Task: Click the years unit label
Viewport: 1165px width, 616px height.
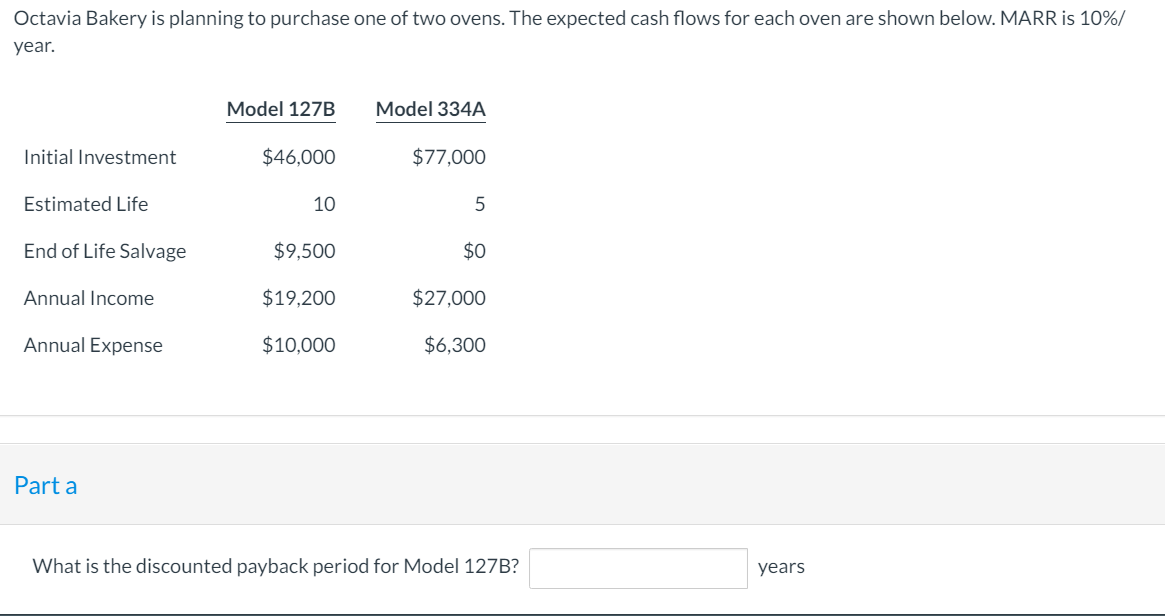Action: point(781,567)
